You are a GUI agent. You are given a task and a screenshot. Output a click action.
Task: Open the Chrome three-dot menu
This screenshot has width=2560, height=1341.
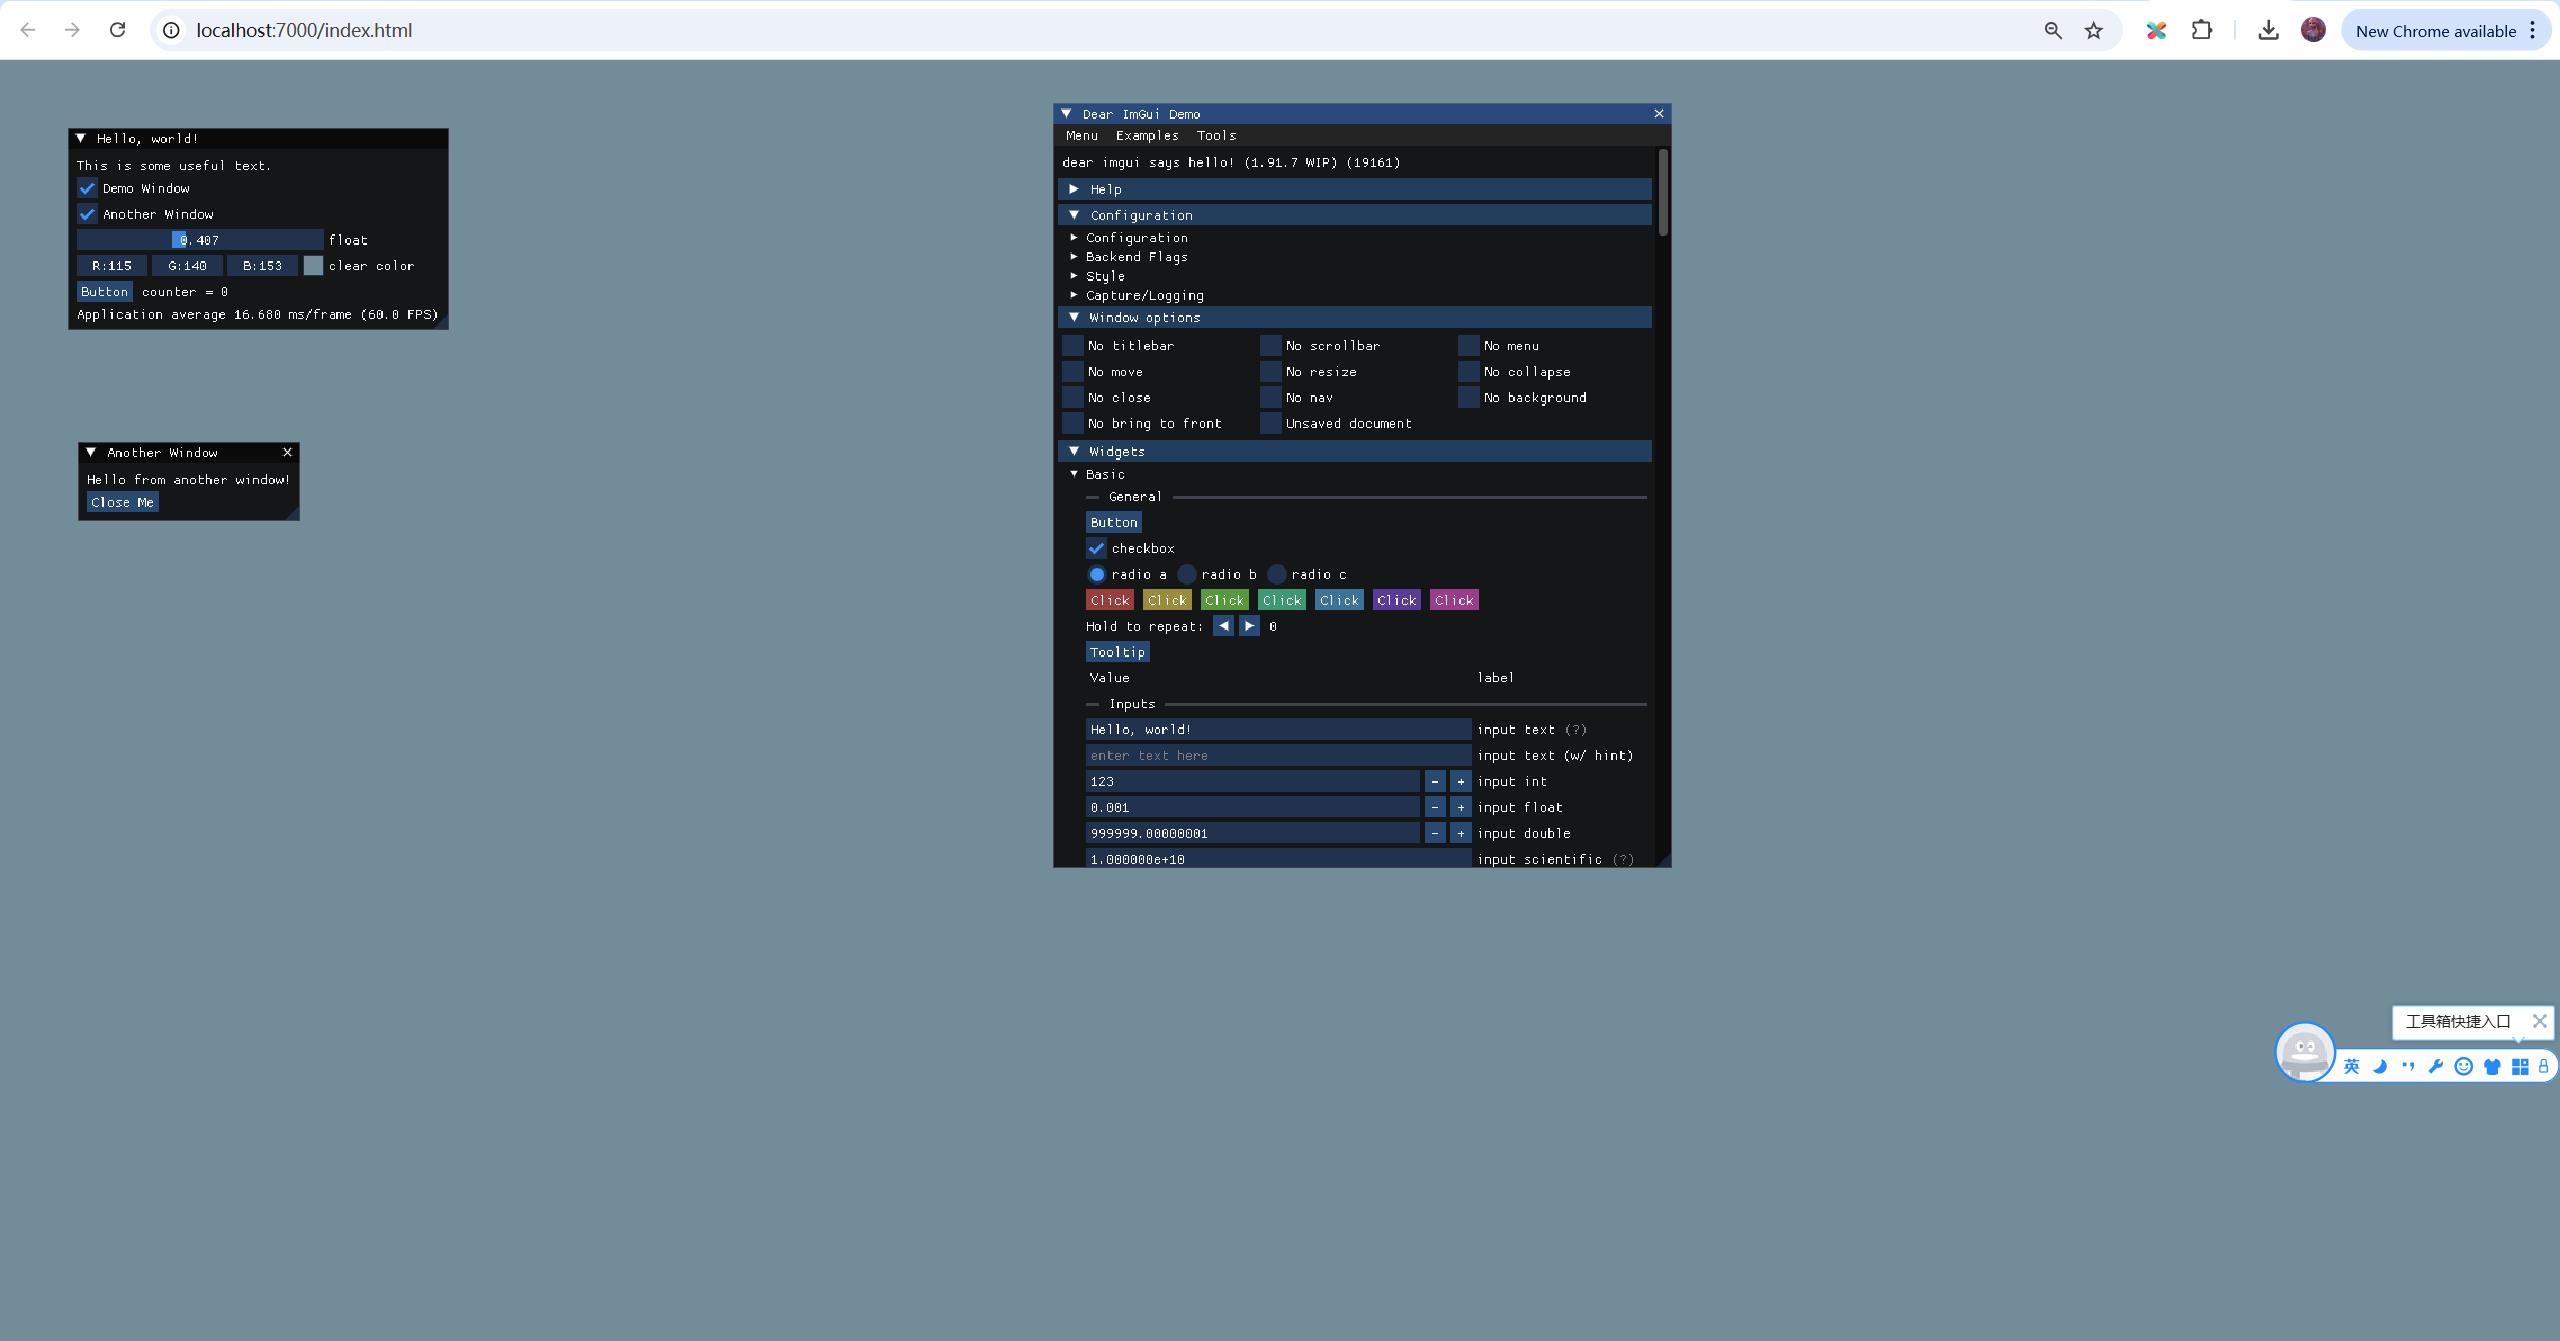2533,30
